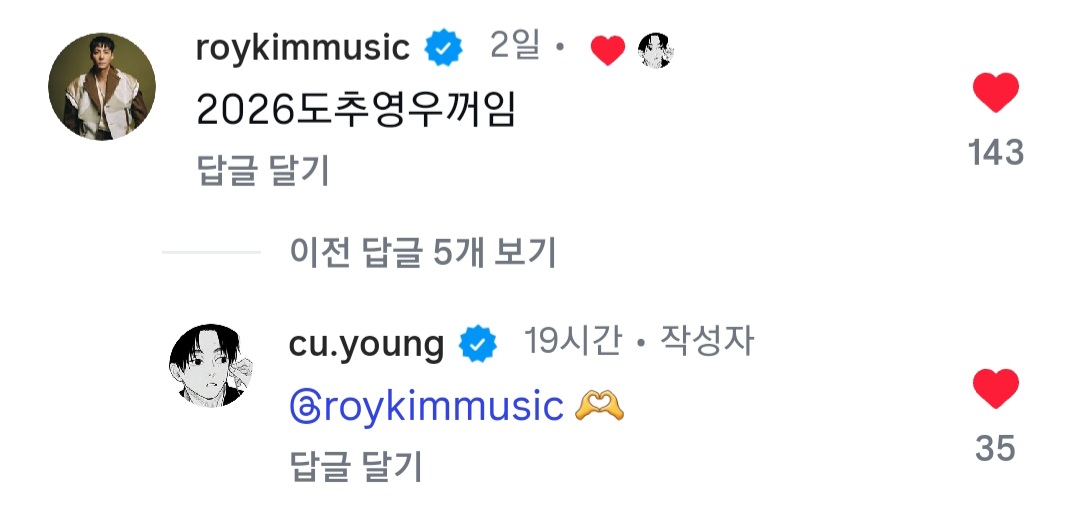Expand 이전 답글 5개 보기 replies
Viewport: 1080px width, 522px height.
422,253
